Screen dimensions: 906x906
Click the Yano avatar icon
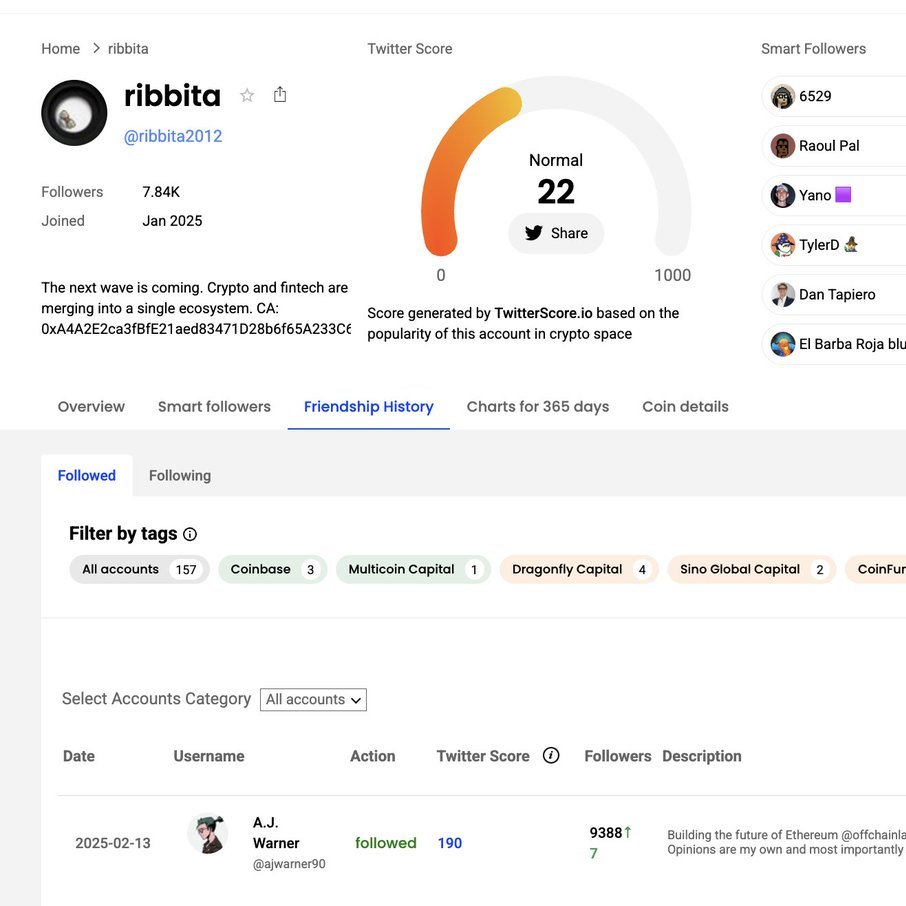pyautogui.click(x=783, y=195)
